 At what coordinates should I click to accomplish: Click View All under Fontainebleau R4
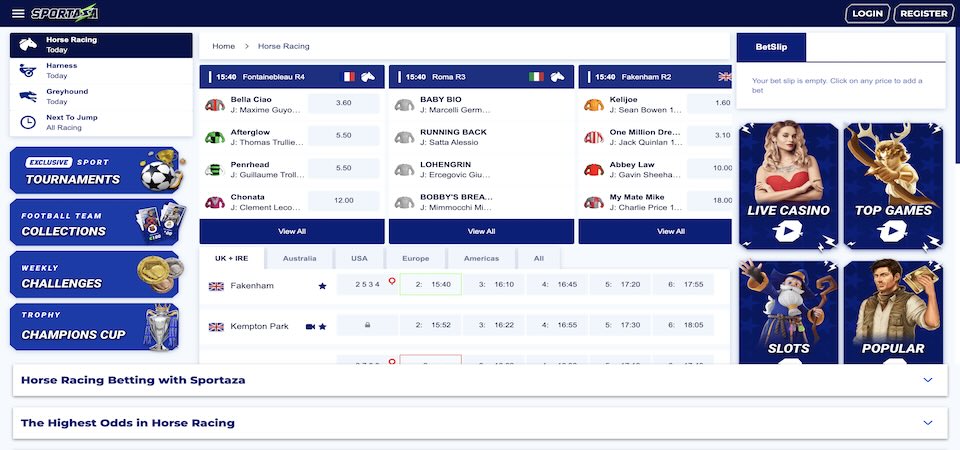click(x=292, y=231)
